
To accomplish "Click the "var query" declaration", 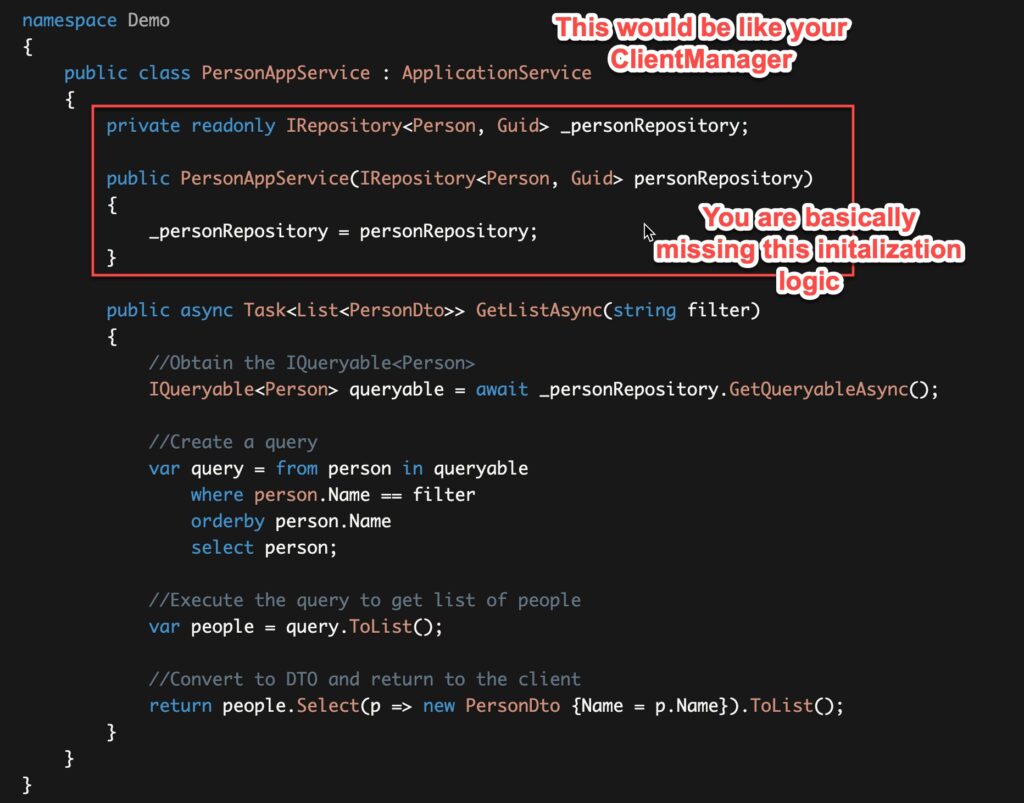I will pyautogui.click(x=196, y=468).
